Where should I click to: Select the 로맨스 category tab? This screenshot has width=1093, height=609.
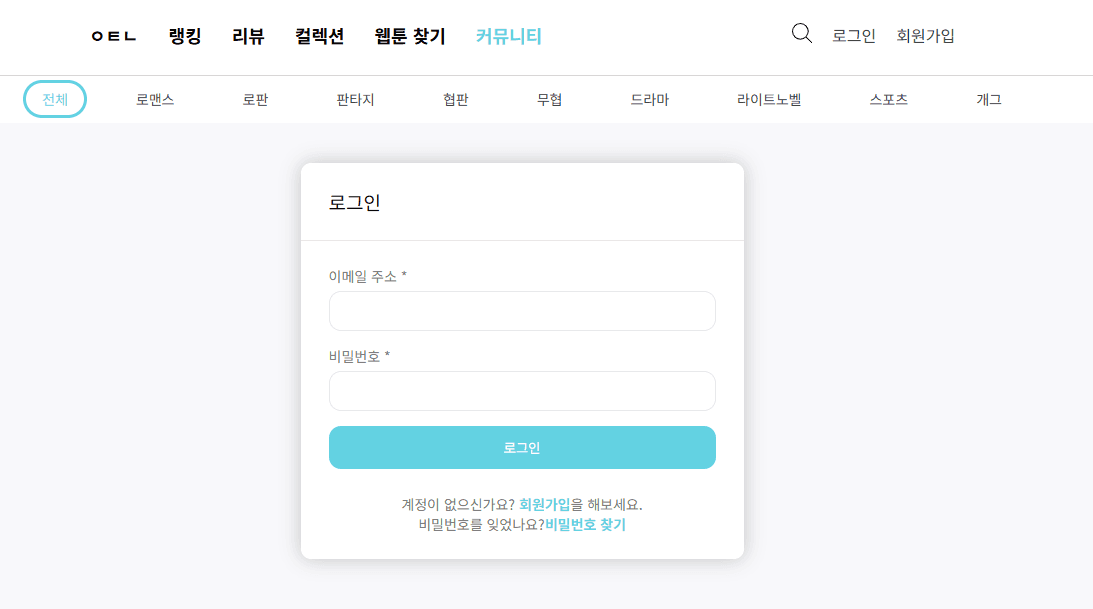pyautogui.click(x=155, y=99)
